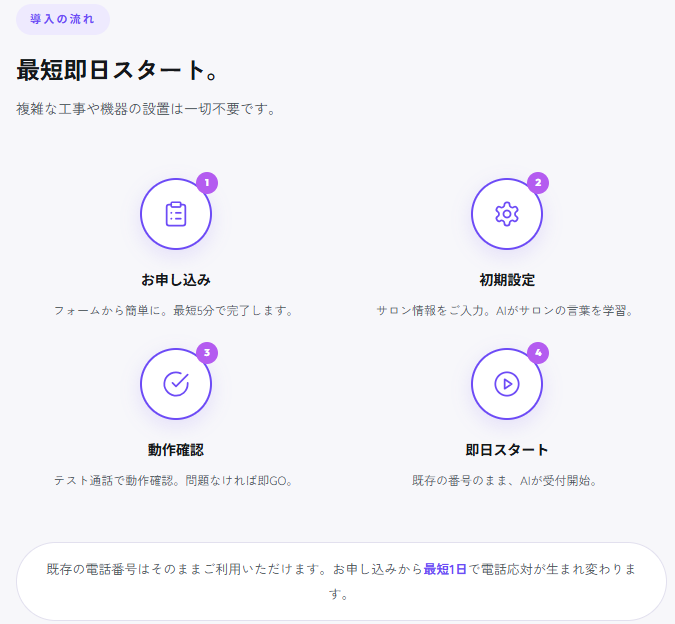Click the clipboard icon for お申し込み step

pos(176,214)
